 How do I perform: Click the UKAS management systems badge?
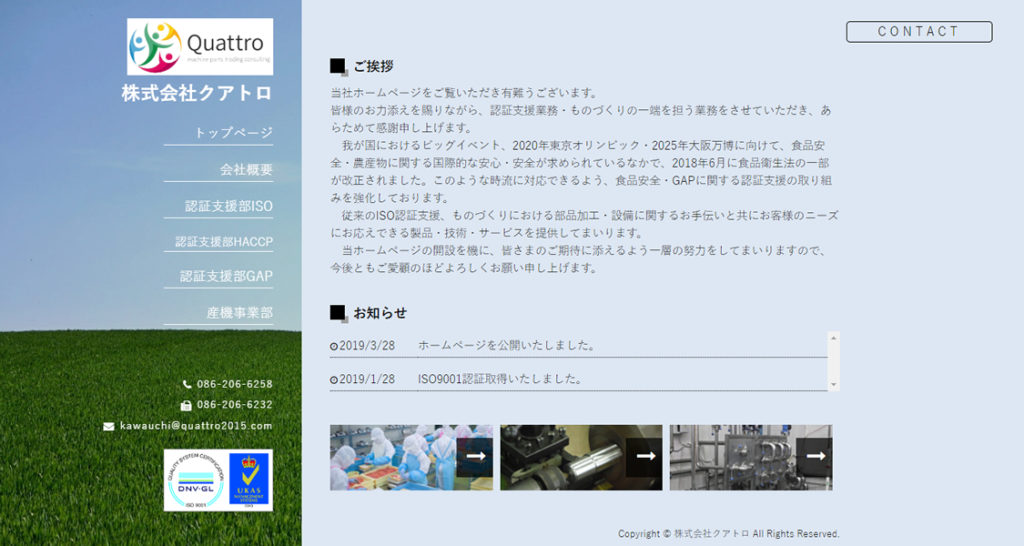[x=249, y=480]
